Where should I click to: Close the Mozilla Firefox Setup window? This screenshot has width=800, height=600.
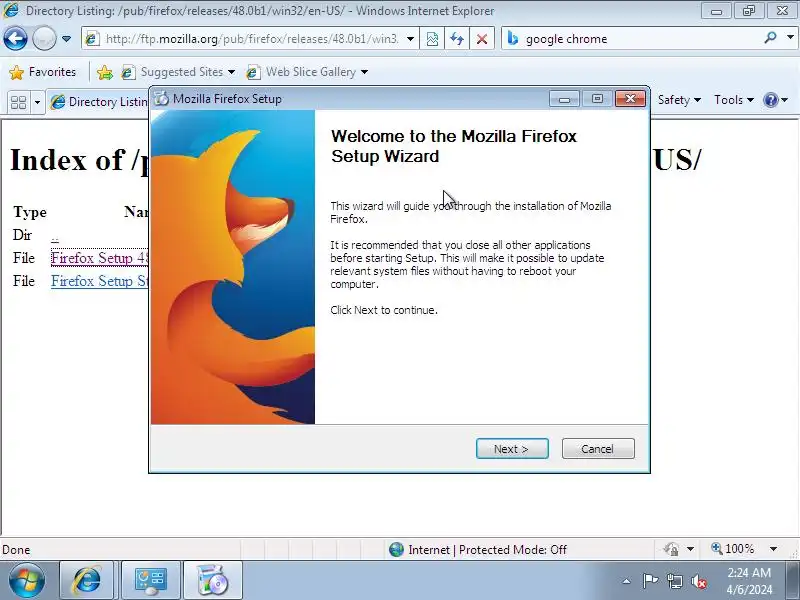click(x=630, y=98)
